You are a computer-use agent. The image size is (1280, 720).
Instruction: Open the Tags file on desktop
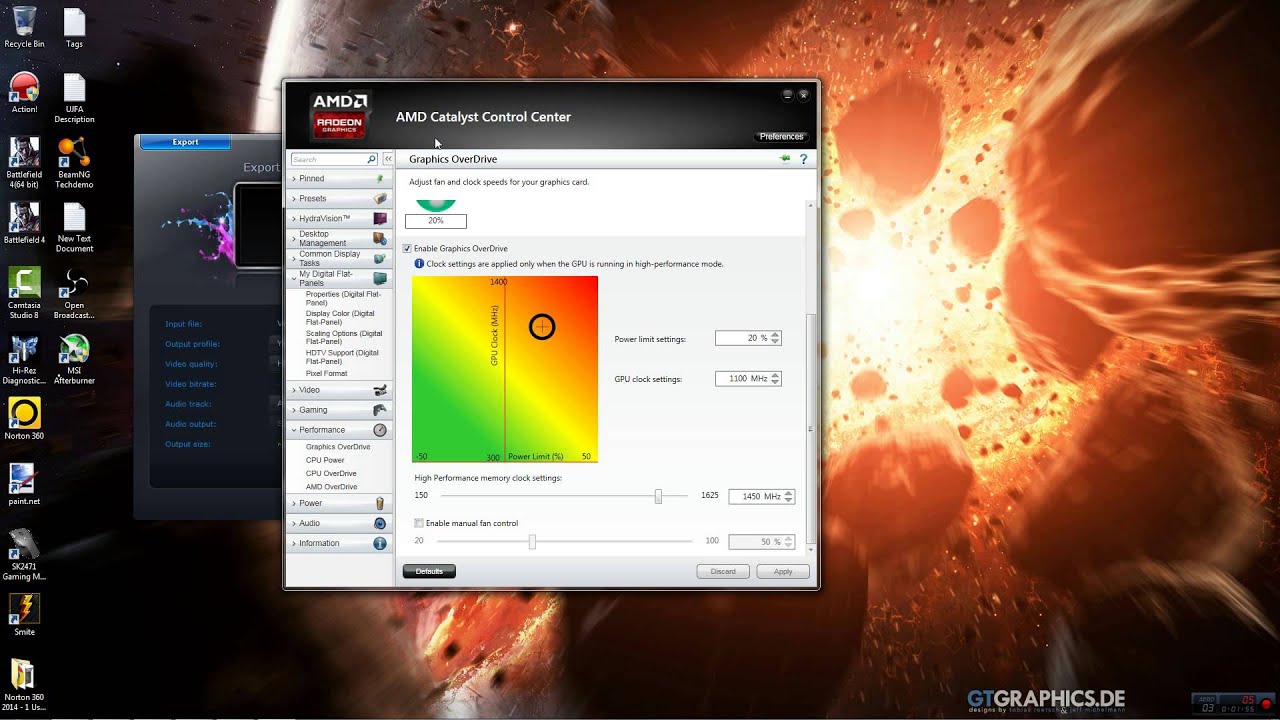pos(74,27)
